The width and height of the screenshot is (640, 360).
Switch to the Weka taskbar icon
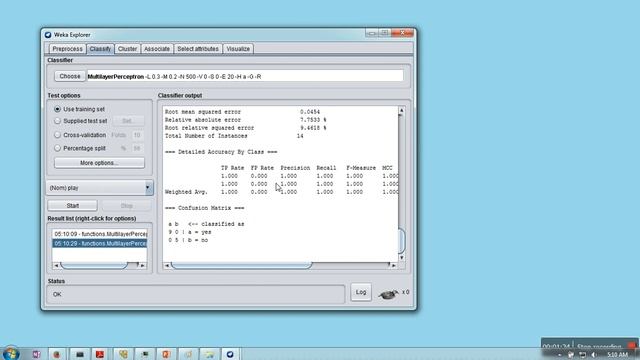(x=230, y=354)
